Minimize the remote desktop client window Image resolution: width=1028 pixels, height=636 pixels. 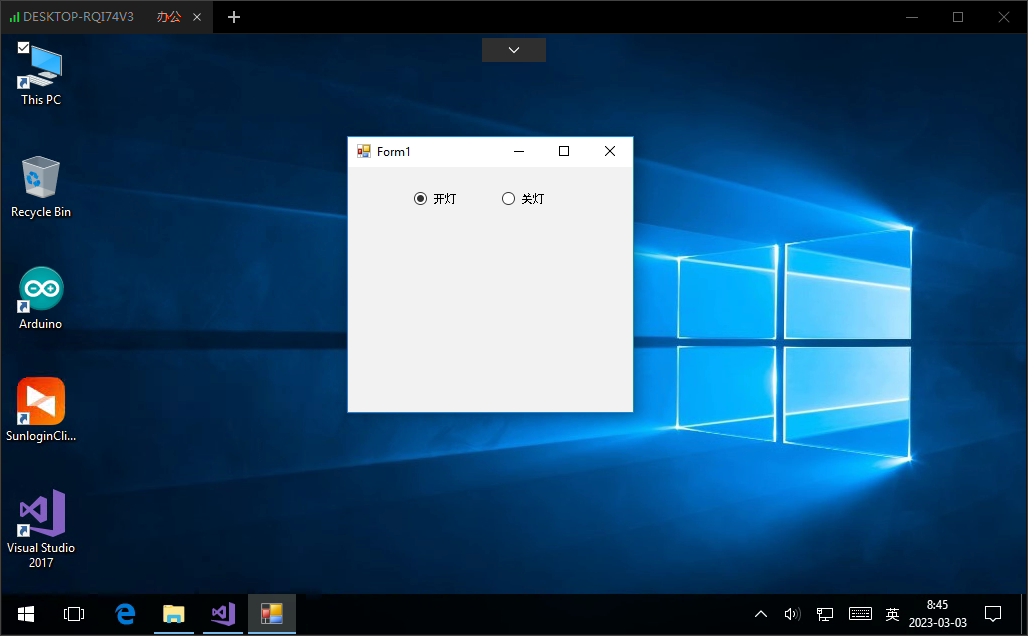pos(912,17)
